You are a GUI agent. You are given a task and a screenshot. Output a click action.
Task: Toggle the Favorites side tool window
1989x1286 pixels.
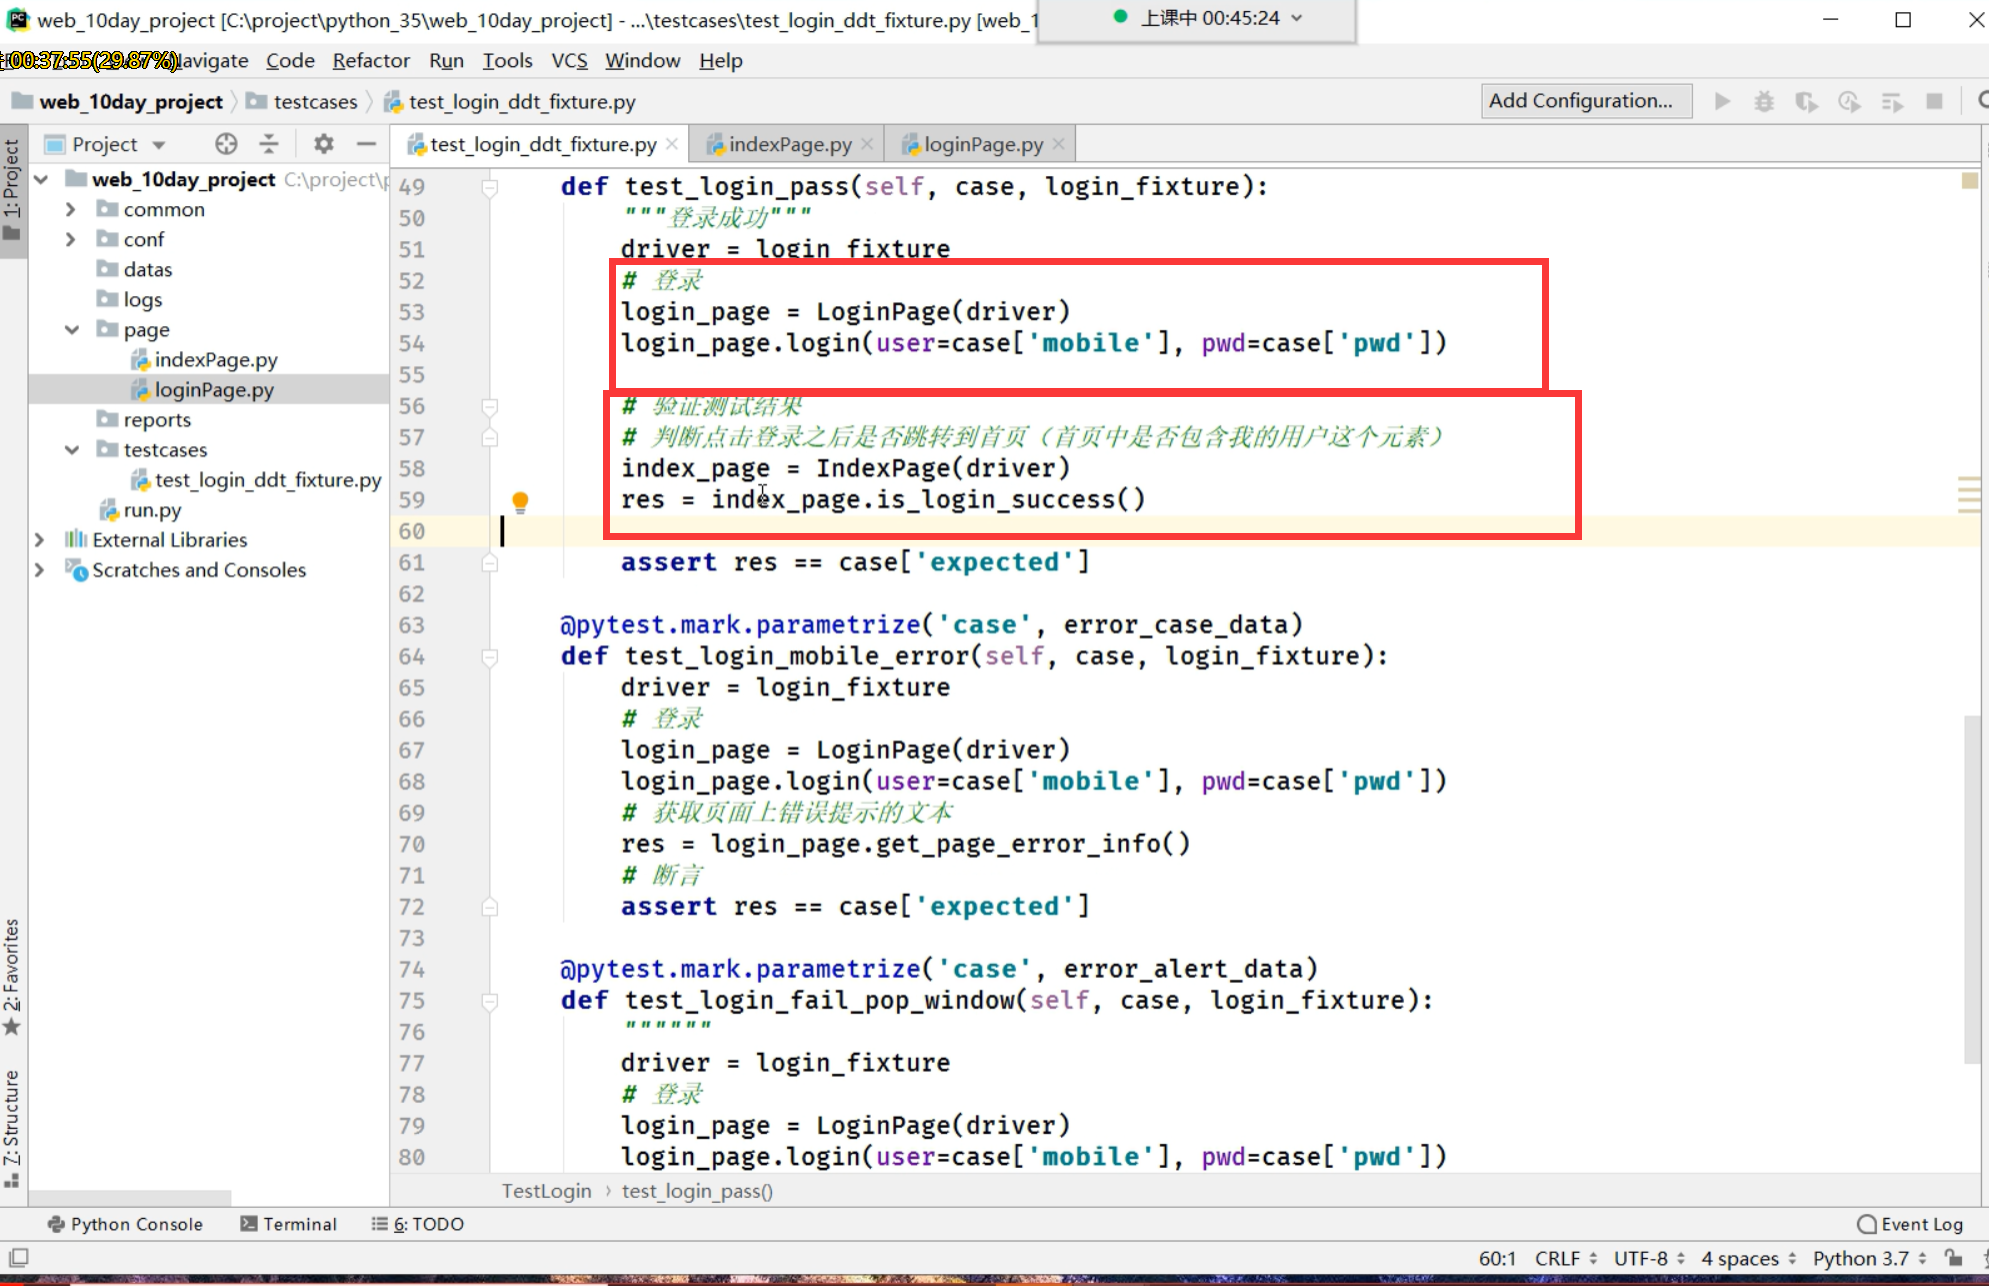pos(12,975)
